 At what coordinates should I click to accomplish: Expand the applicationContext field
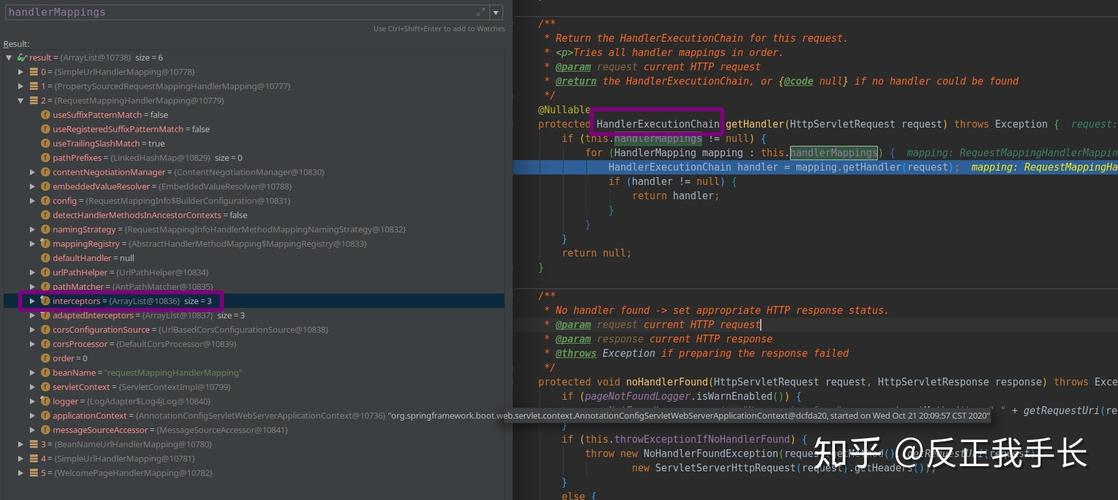point(33,415)
